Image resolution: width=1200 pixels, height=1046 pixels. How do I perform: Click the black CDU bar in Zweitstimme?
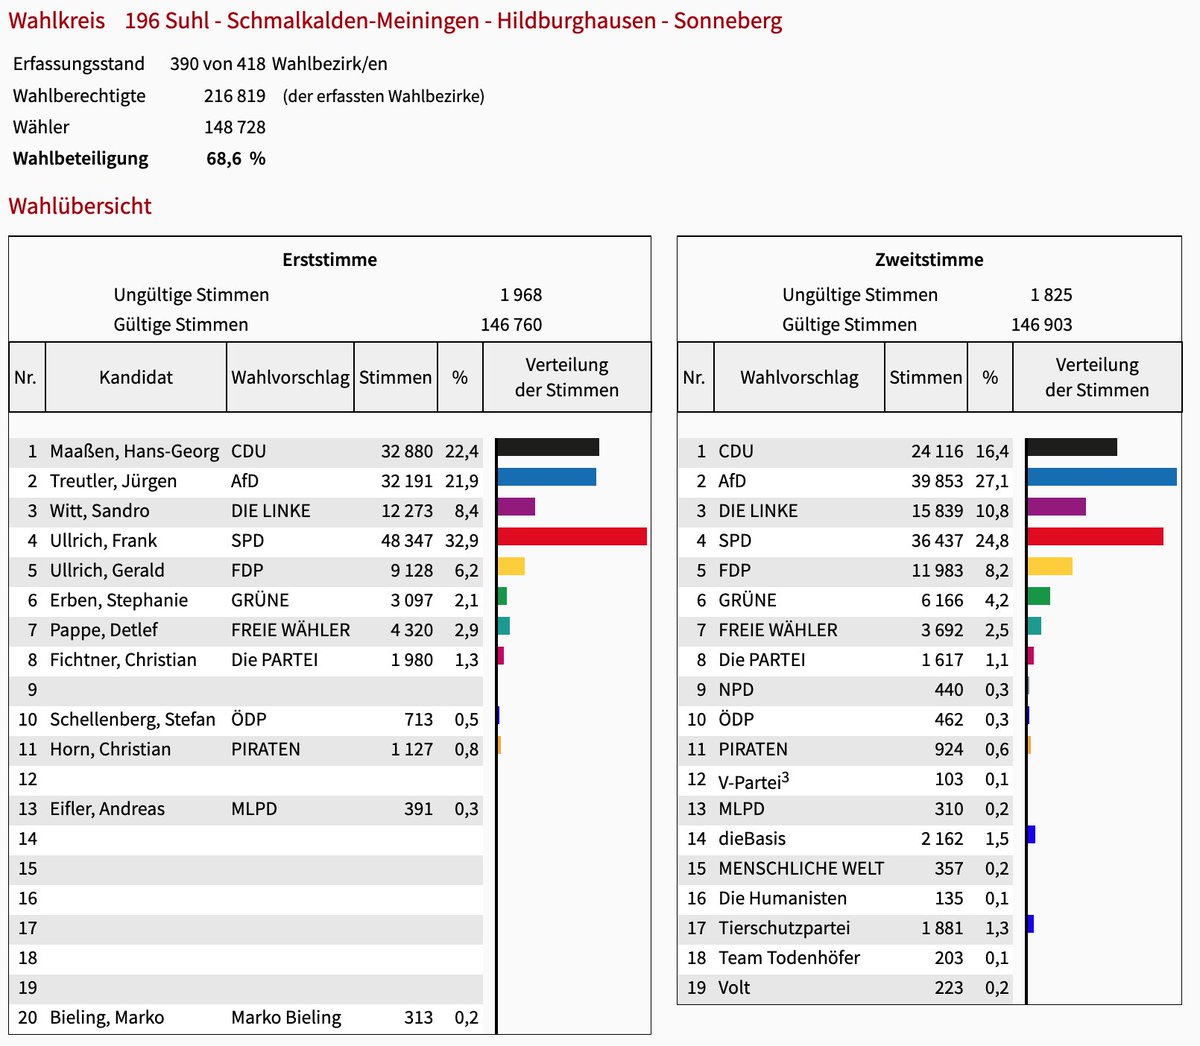pyautogui.click(x=1072, y=447)
